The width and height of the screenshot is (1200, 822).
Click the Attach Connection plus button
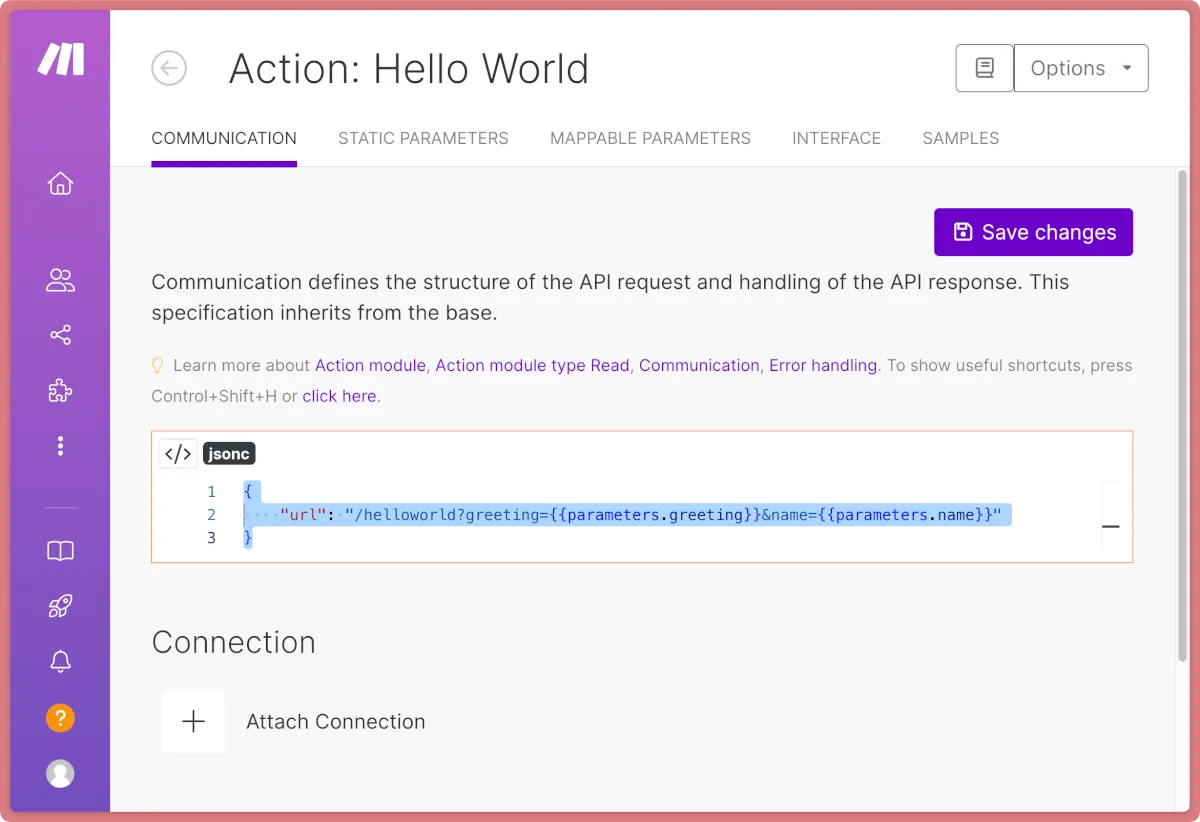pyautogui.click(x=194, y=721)
